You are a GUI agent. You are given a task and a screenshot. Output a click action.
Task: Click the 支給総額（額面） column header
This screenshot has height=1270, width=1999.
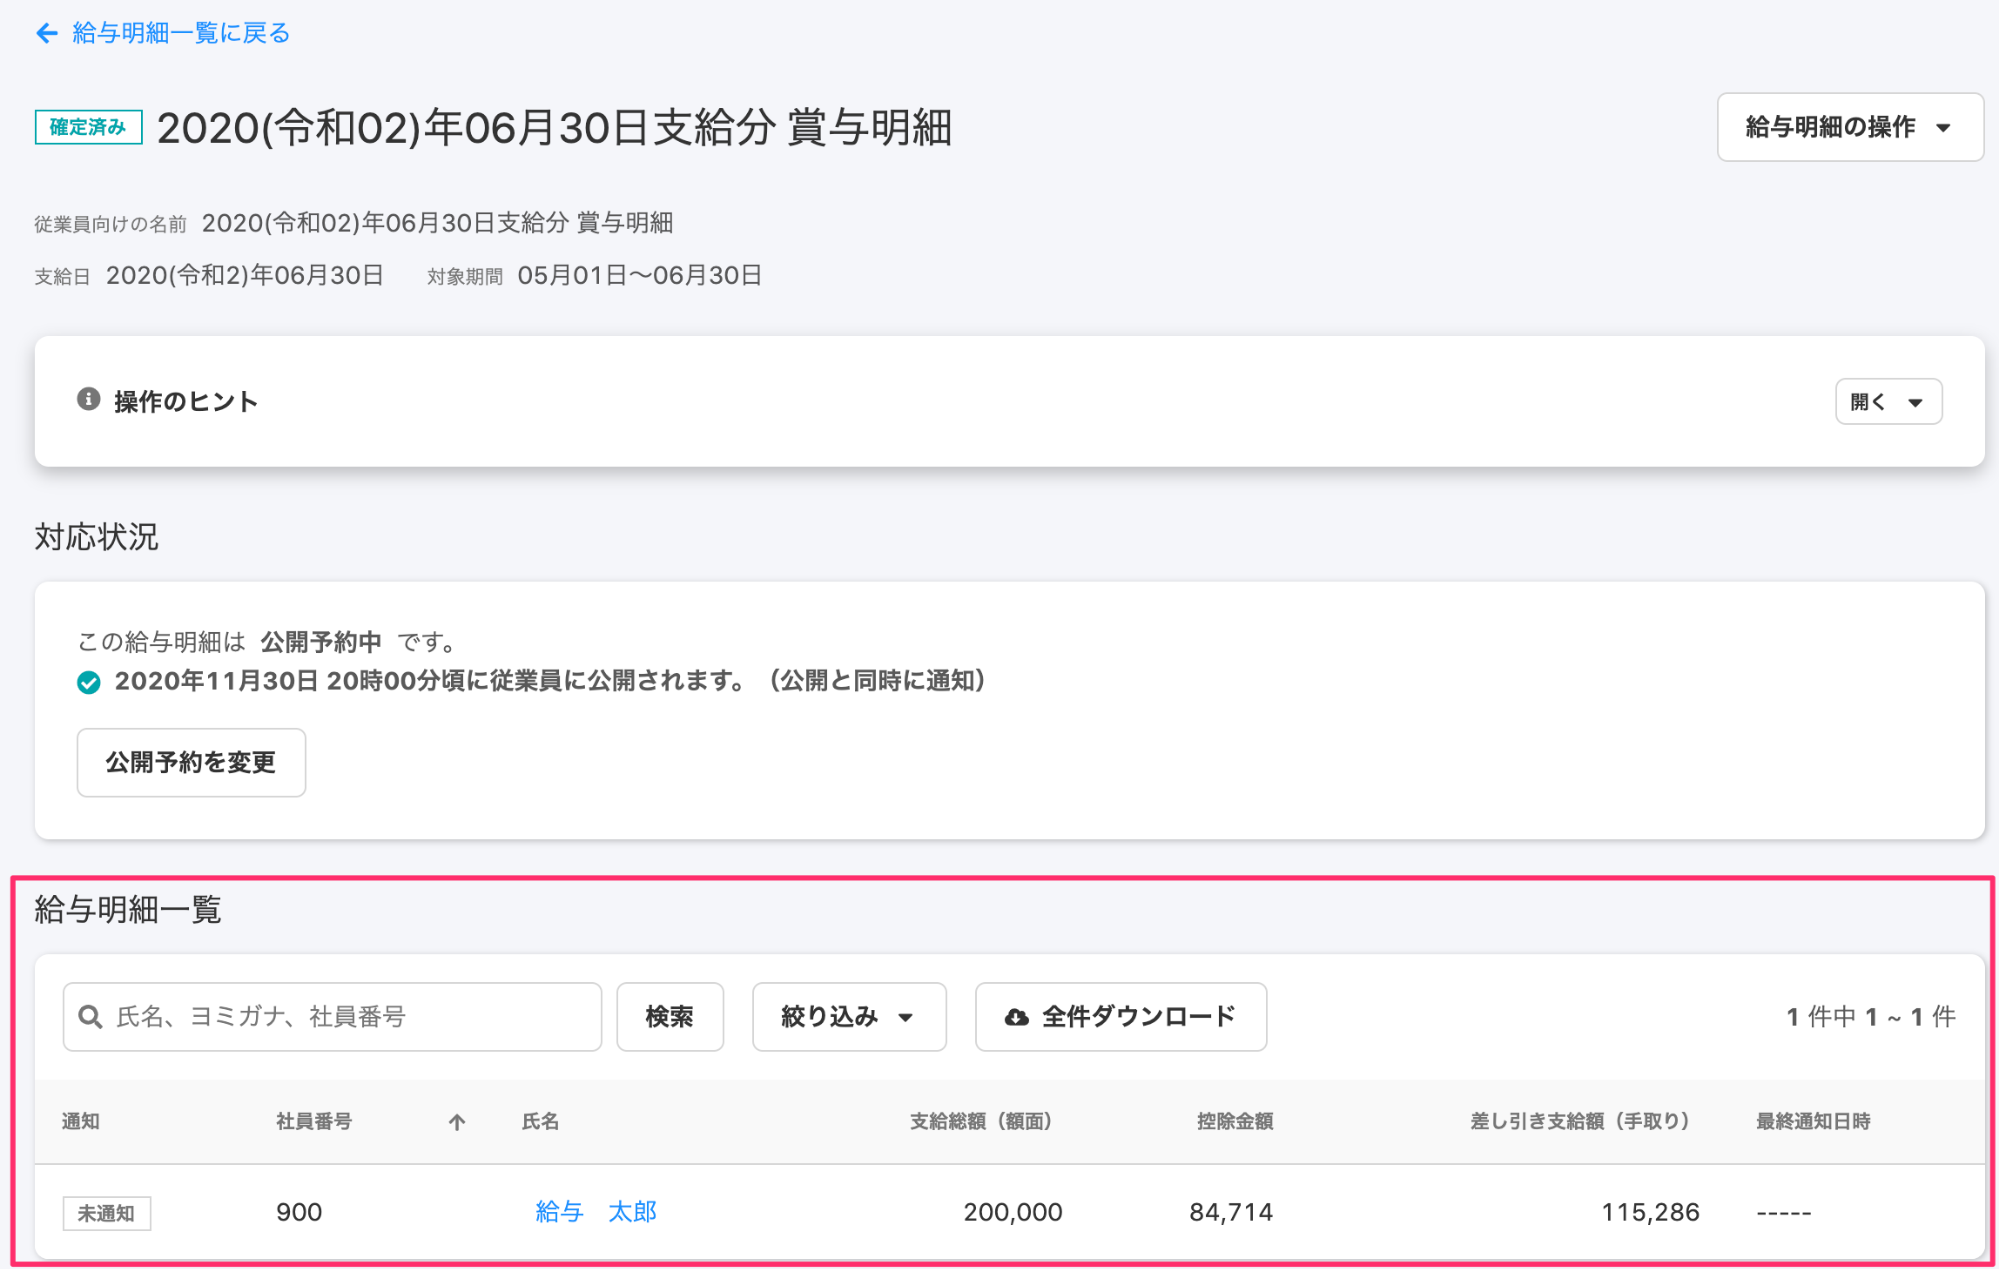click(980, 1122)
